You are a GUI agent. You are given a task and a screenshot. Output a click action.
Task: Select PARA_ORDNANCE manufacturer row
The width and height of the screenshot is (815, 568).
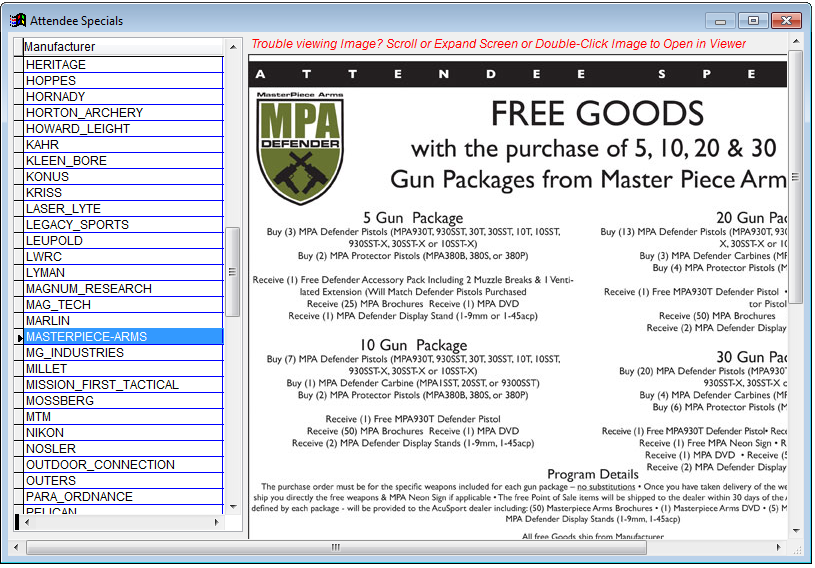tap(124, 497)
